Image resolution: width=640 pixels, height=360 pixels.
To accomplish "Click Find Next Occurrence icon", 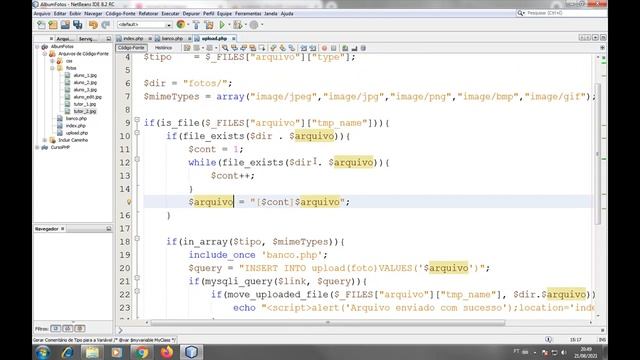I will 244,48.
